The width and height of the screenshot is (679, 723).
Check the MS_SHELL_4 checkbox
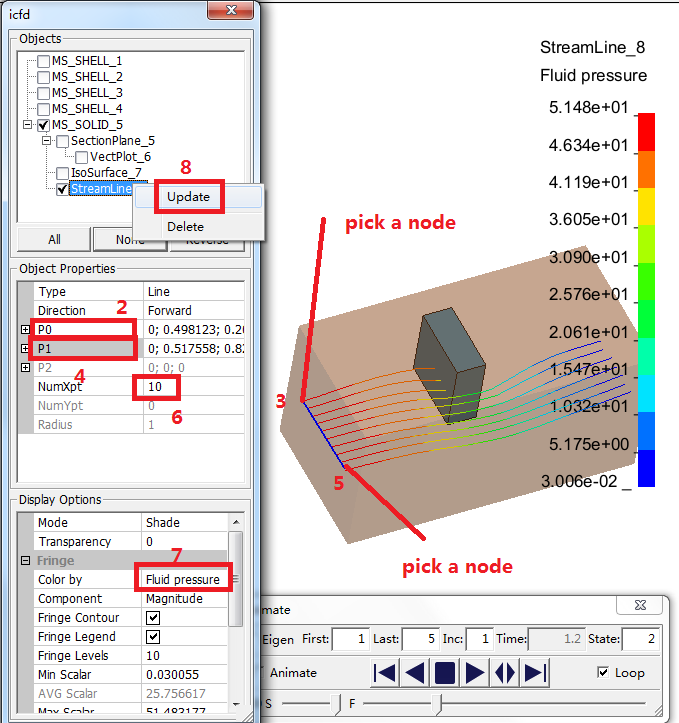coord(43,109)
